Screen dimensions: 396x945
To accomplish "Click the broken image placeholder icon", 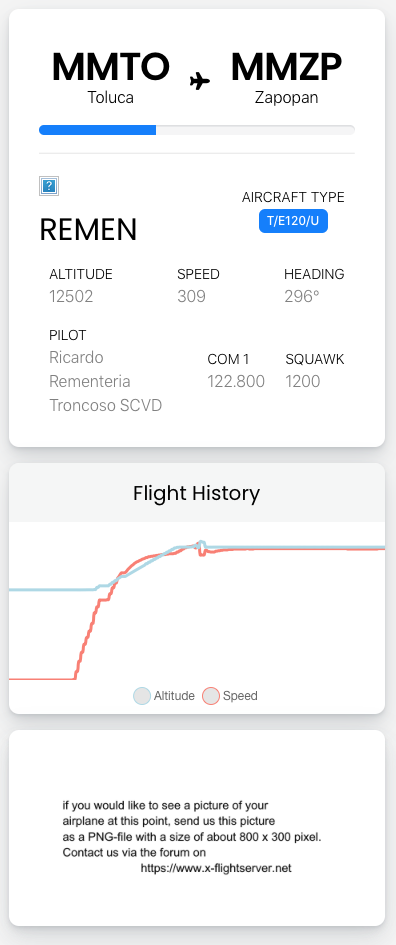I will click(49, 186).
